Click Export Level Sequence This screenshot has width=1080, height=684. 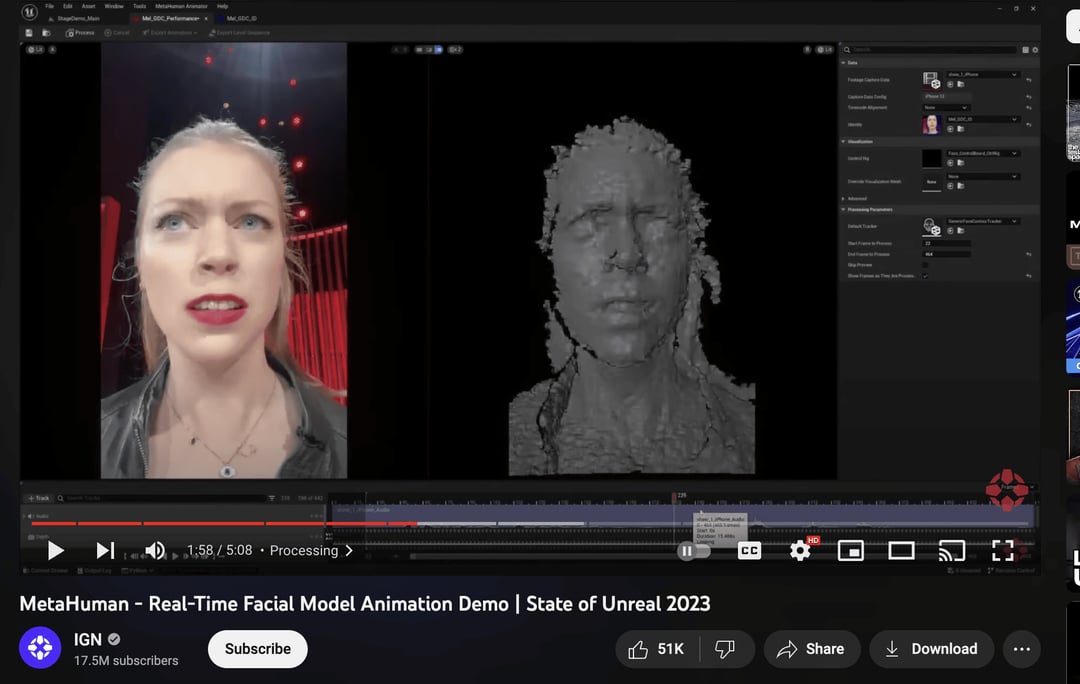239,32
